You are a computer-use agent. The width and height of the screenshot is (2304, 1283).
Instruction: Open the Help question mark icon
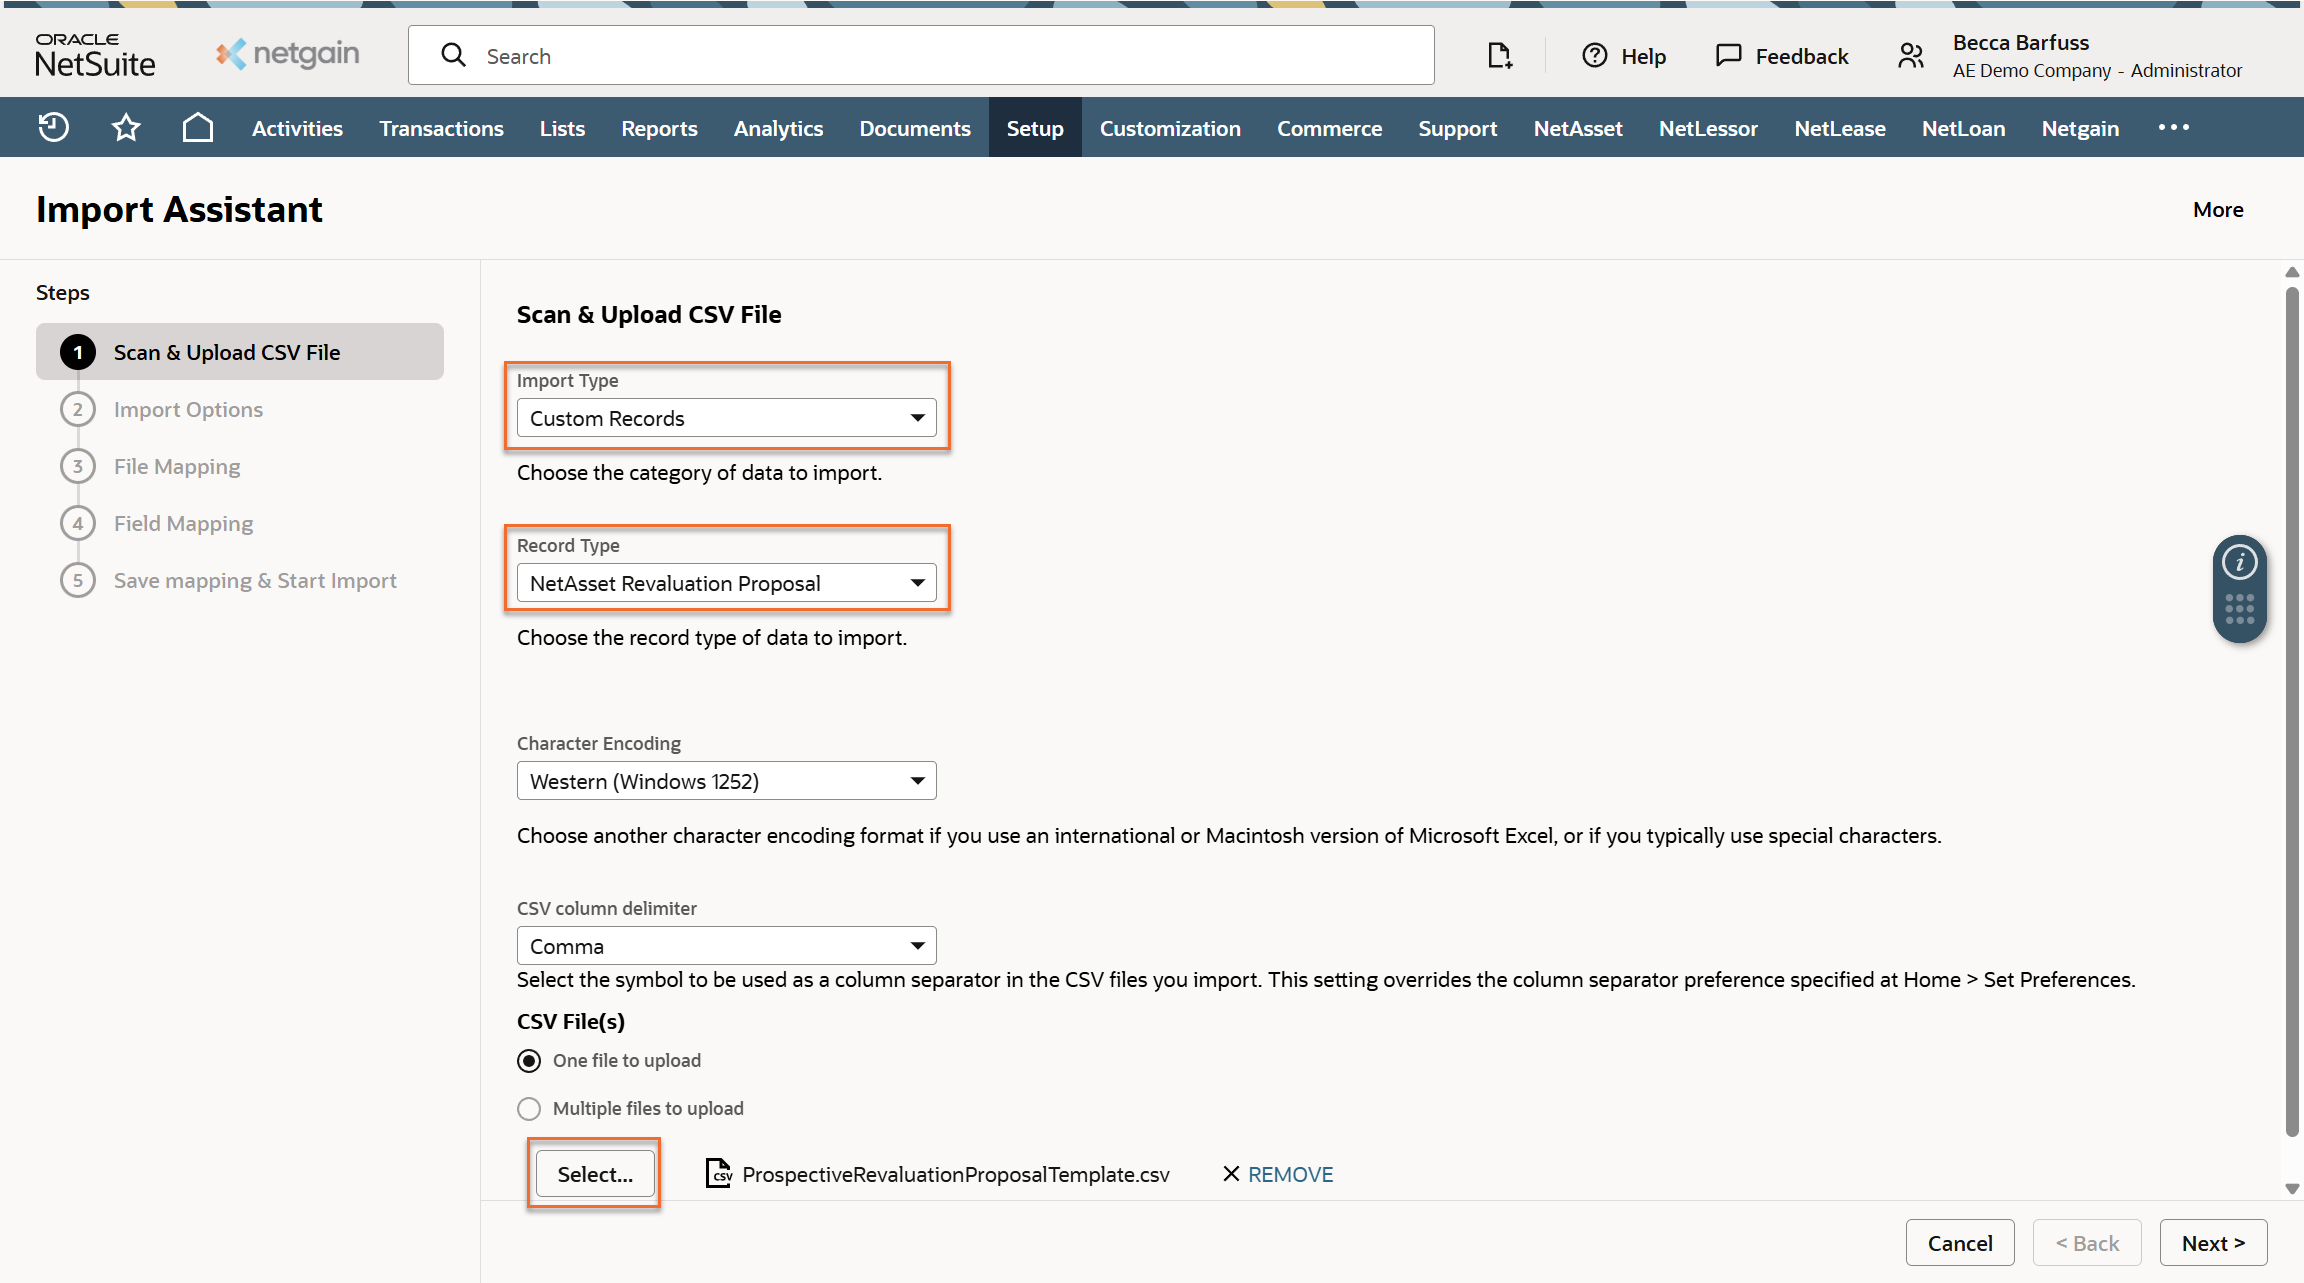coord(1595,56)
